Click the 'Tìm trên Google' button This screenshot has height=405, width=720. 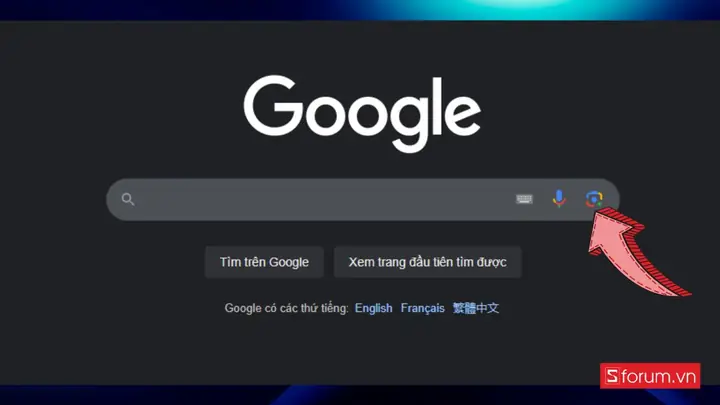(x=264, y=262)
